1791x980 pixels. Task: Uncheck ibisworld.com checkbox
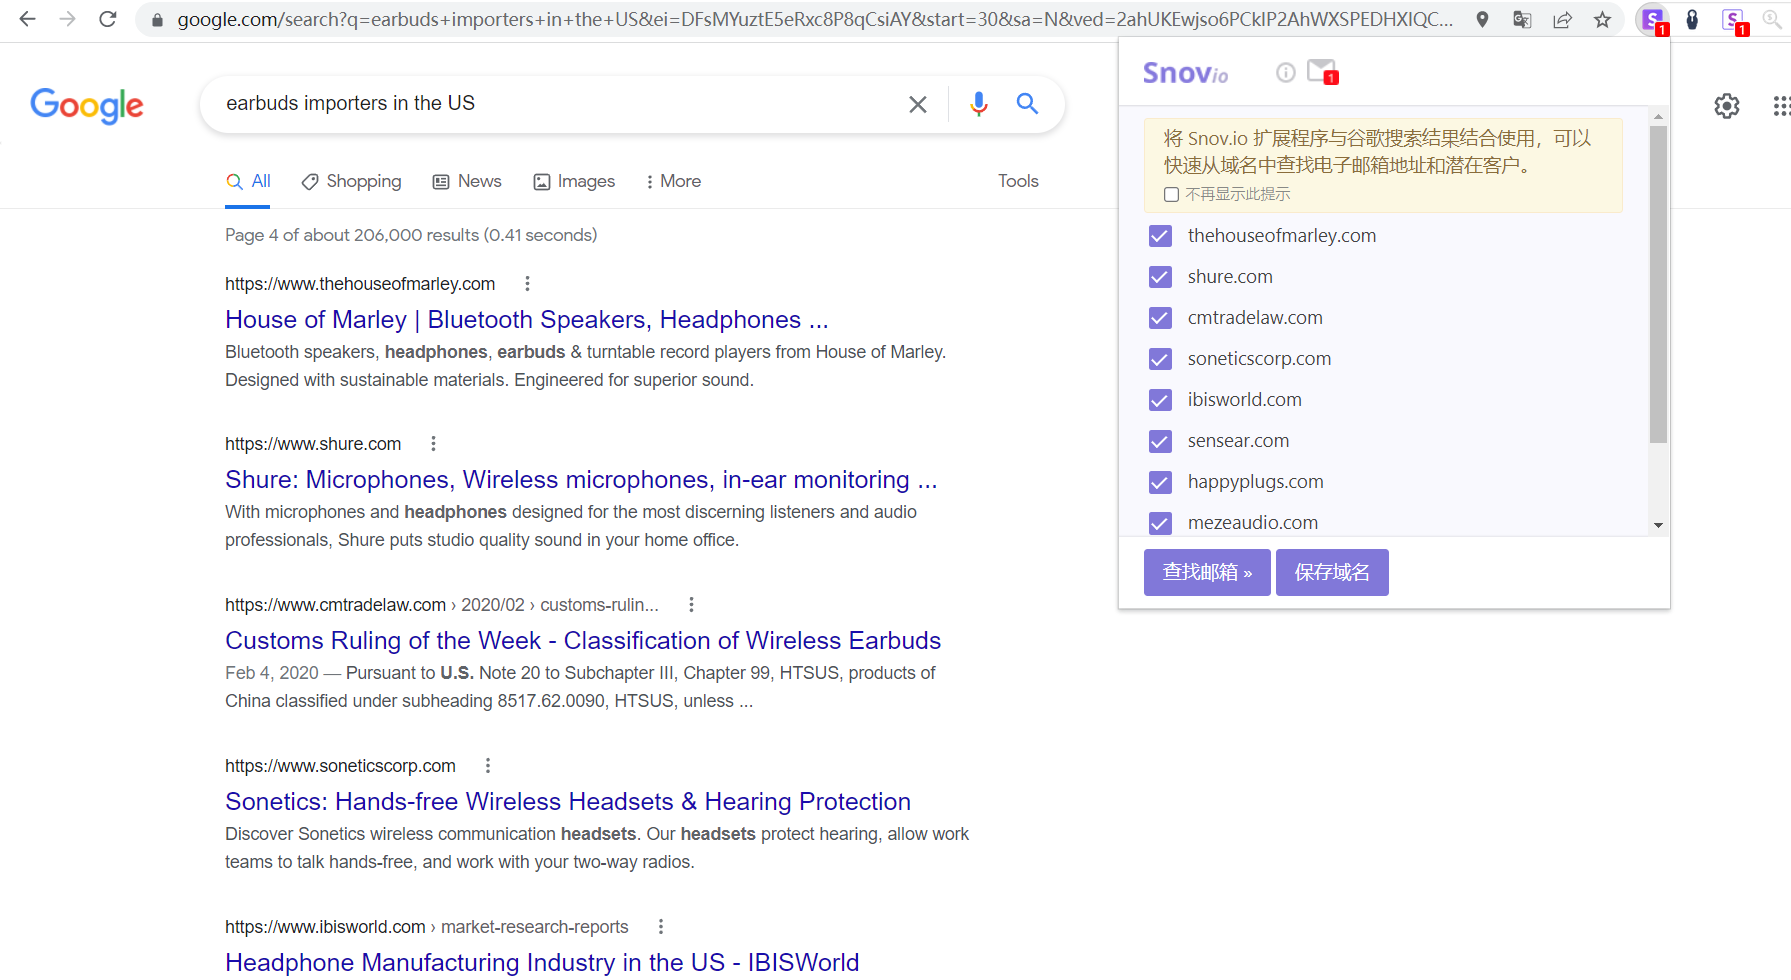point(1160,400)
